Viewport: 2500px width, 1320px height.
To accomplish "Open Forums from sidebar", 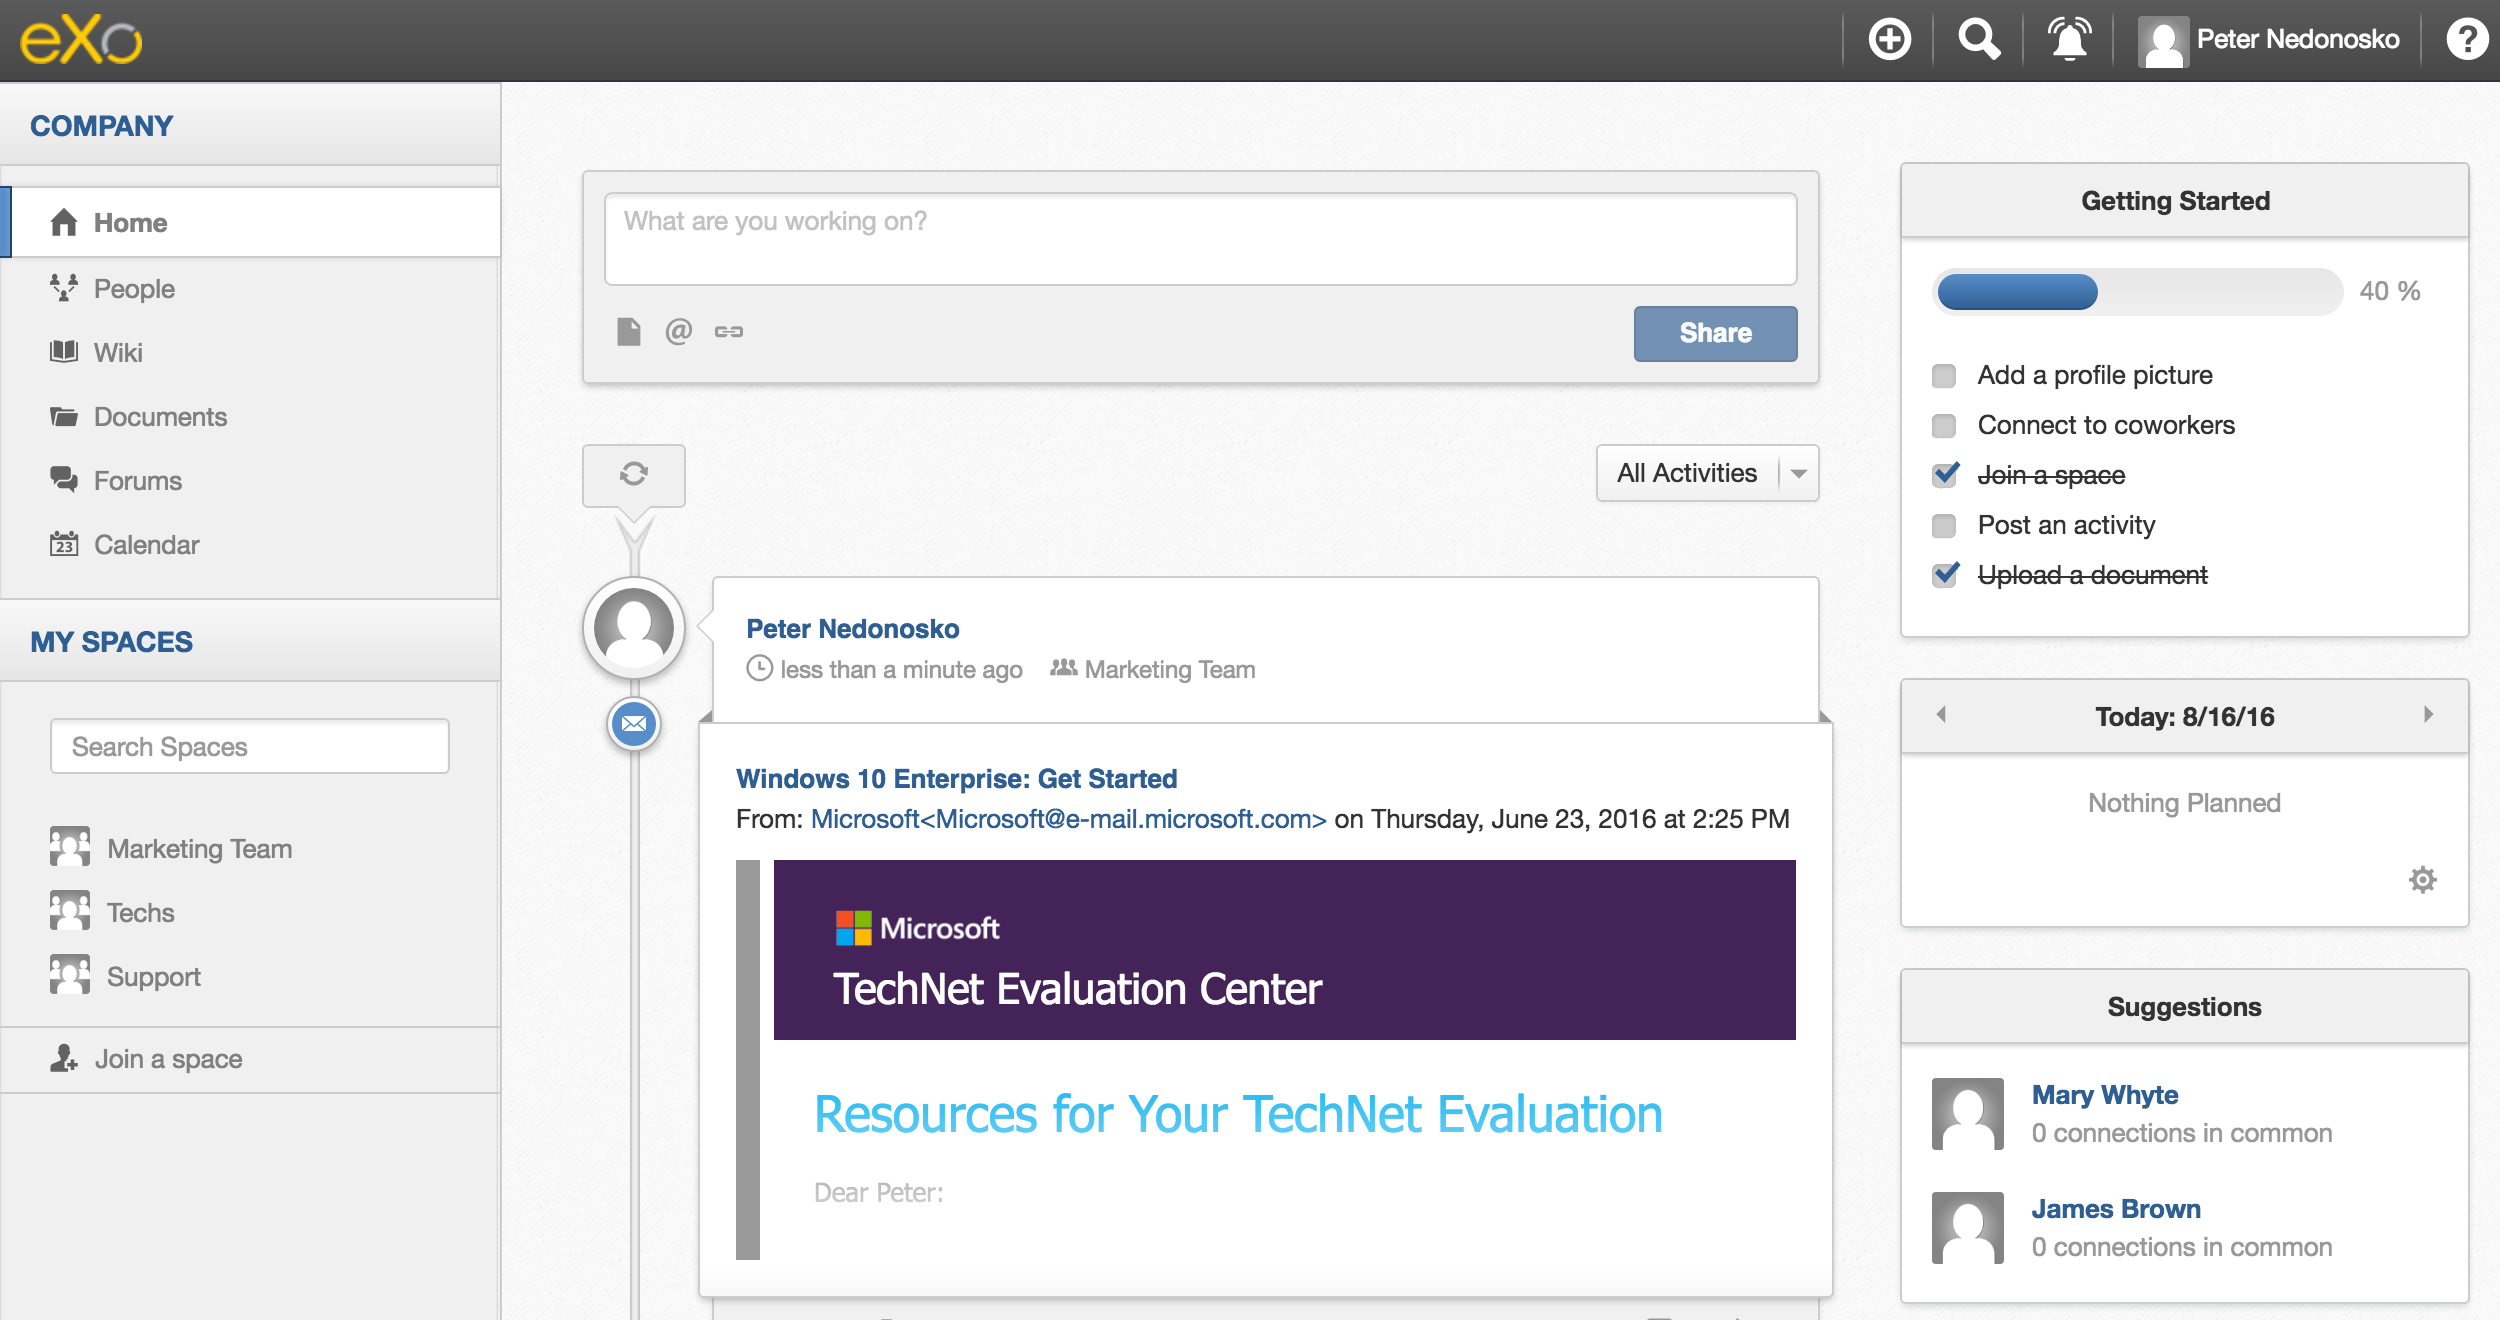I will coord(138,481).
